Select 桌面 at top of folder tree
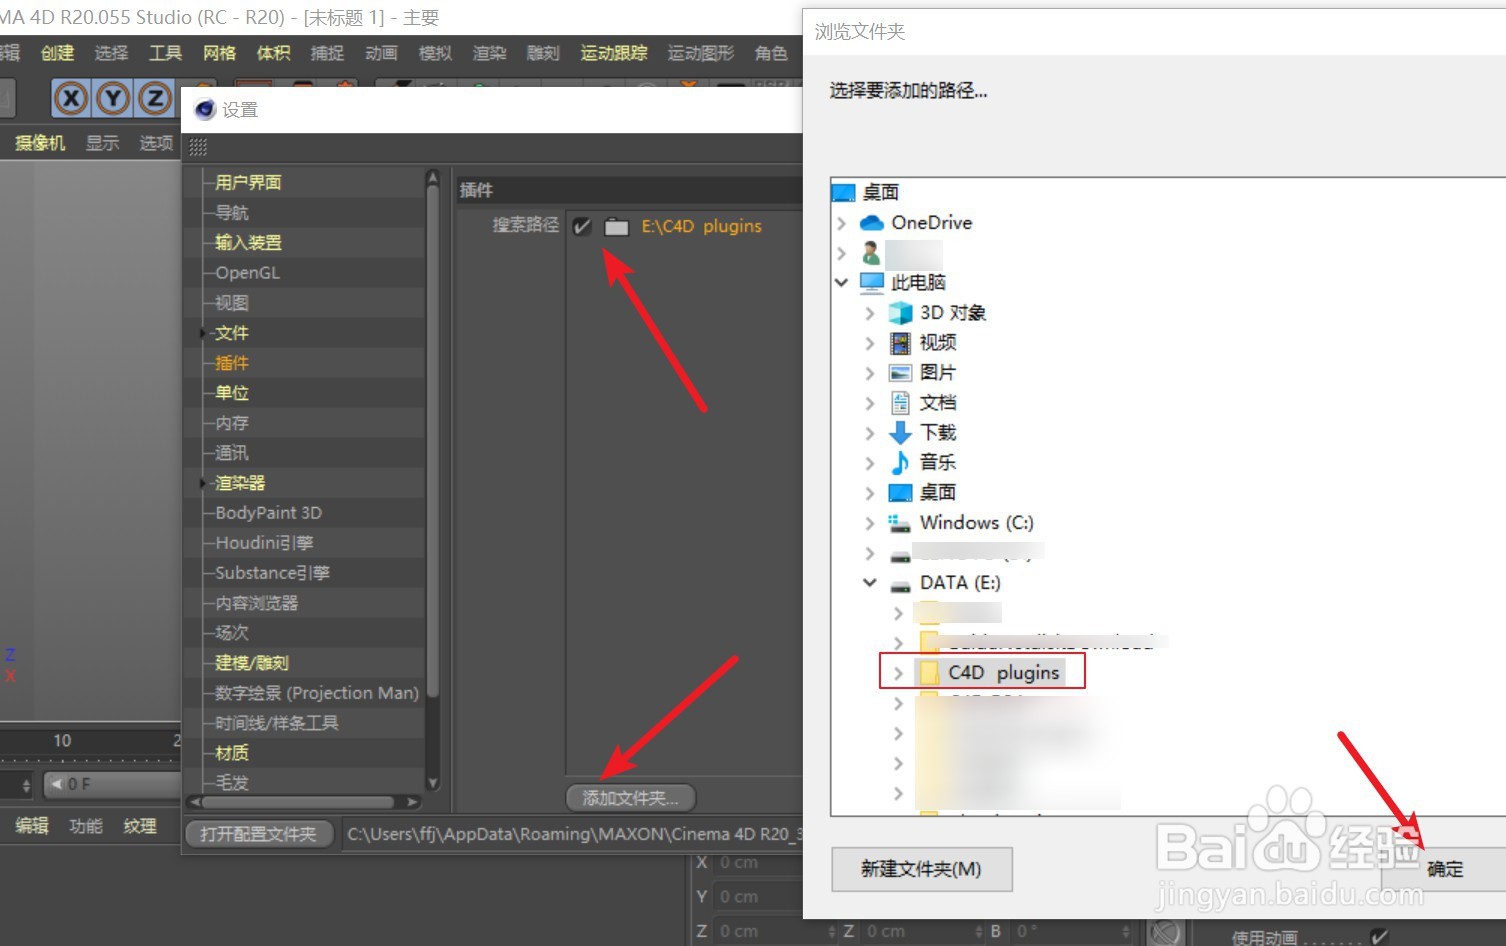 click(x=881, y=192)
